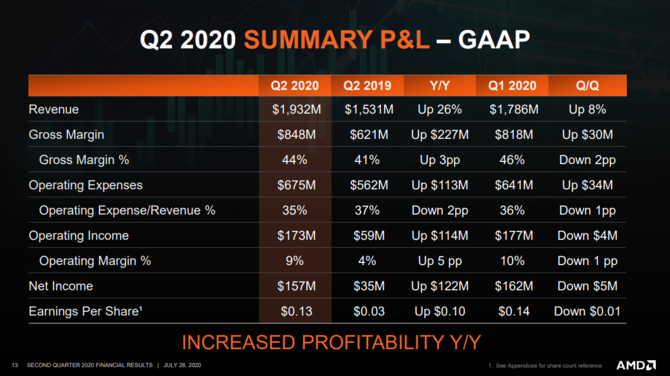670x376 pixels.
Task: Click the Up 3pp cell
Action: [440, 160]
